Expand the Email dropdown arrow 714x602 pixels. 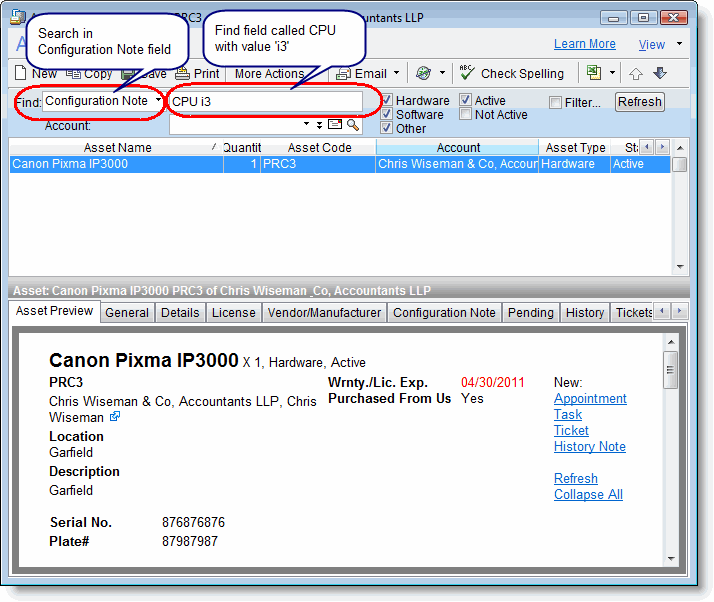click(396, 73)
